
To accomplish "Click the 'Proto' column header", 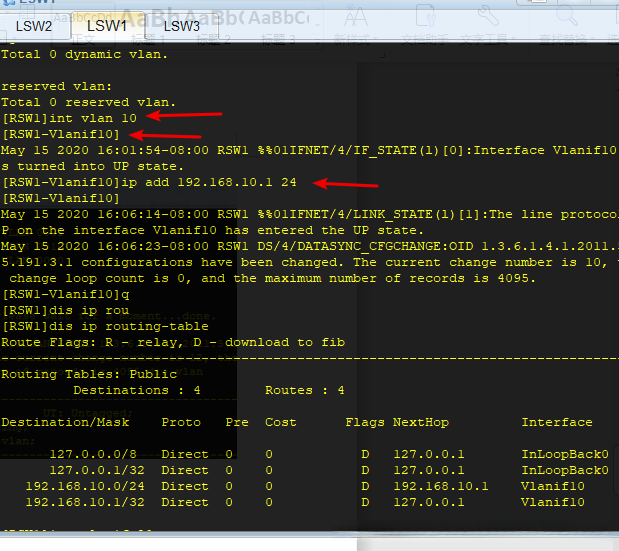I will [181, 422].
